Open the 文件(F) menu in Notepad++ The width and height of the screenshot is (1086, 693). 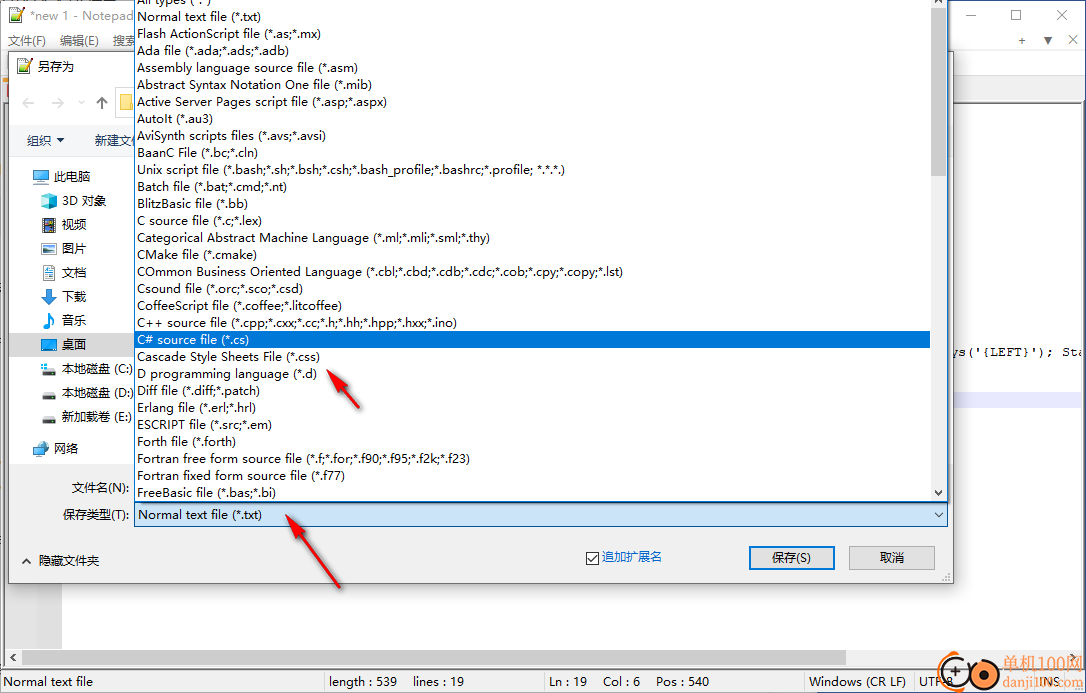pyautogui.click(x=27, y=41)
